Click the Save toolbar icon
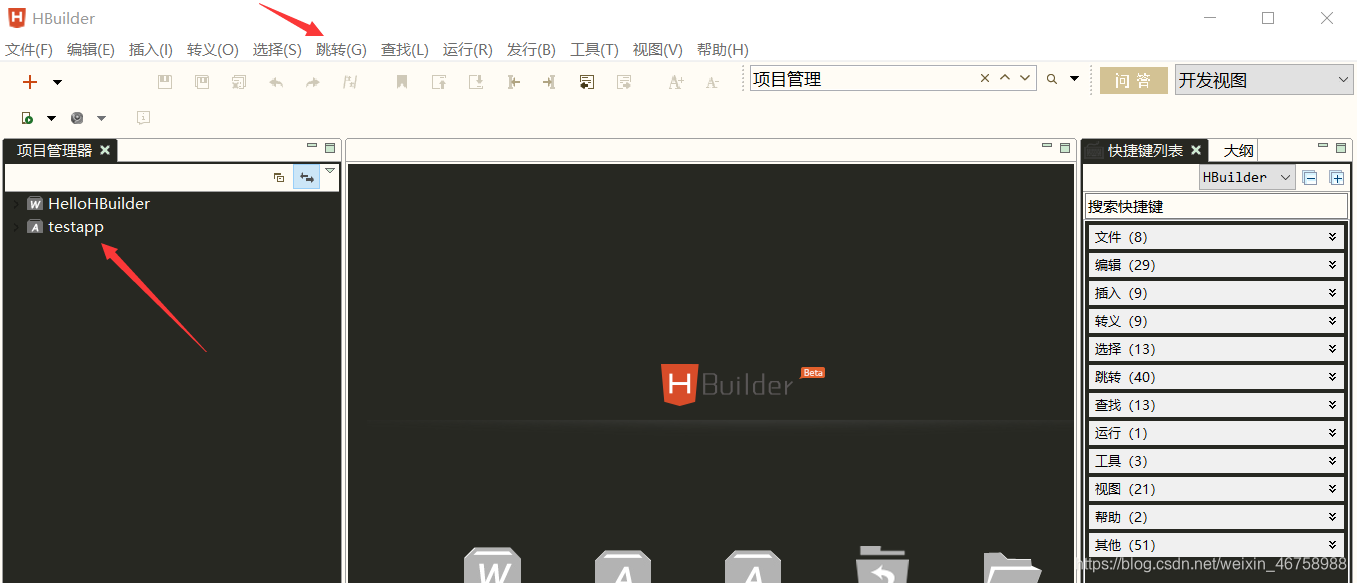 point(165,82)
